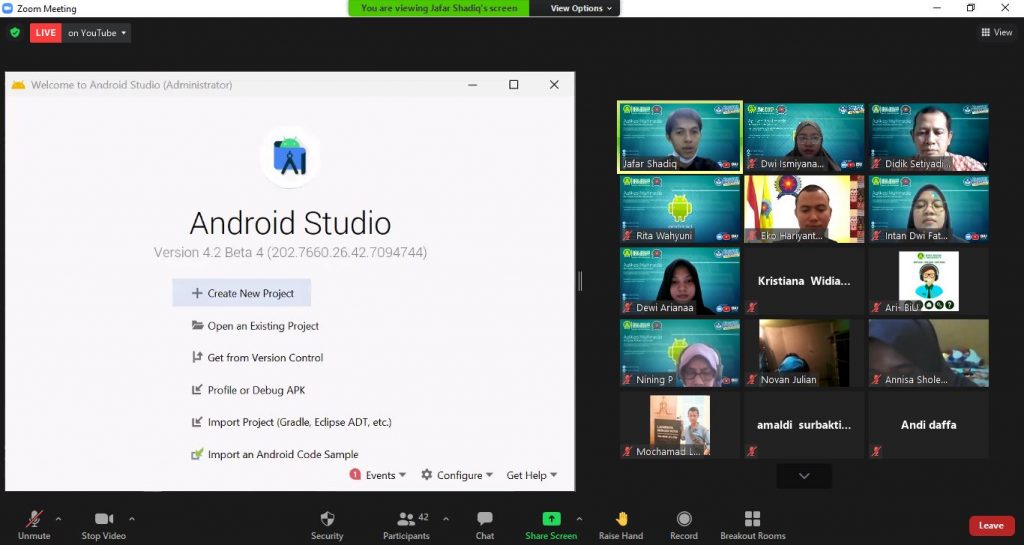Image resolution: width=1024 pixels, height=545 pixels.
Task: Click the You are viewing Jafar Shadiq's screen banner
Action: point(439,8)
